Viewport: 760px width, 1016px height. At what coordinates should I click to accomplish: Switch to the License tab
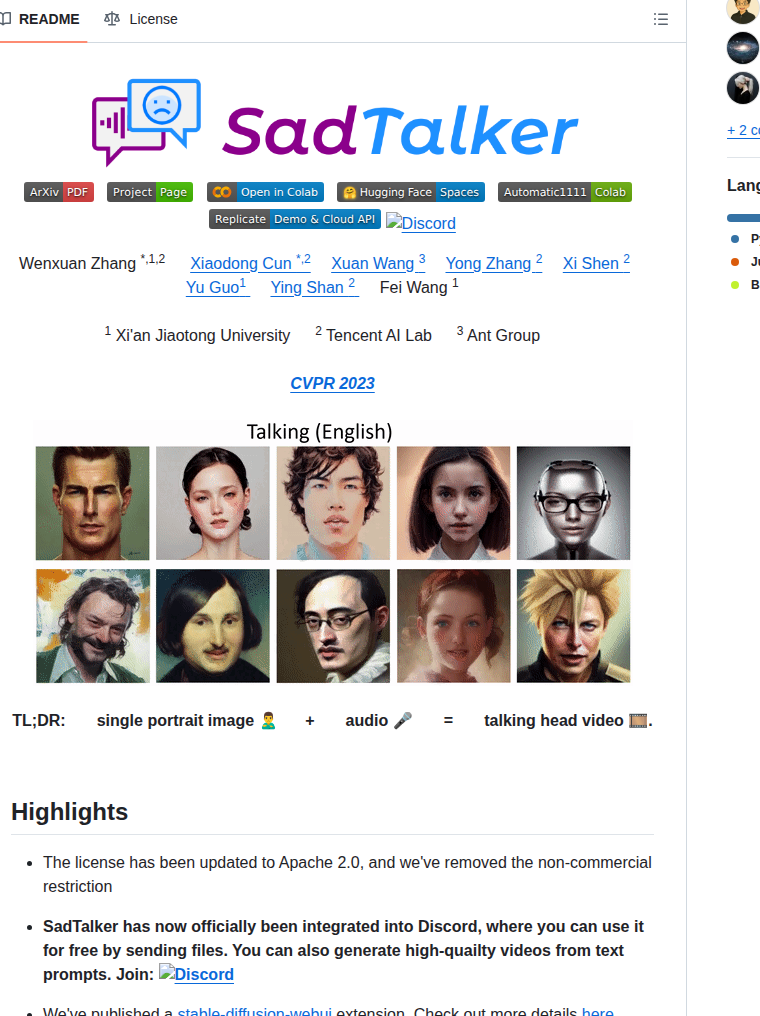(141, 19)
